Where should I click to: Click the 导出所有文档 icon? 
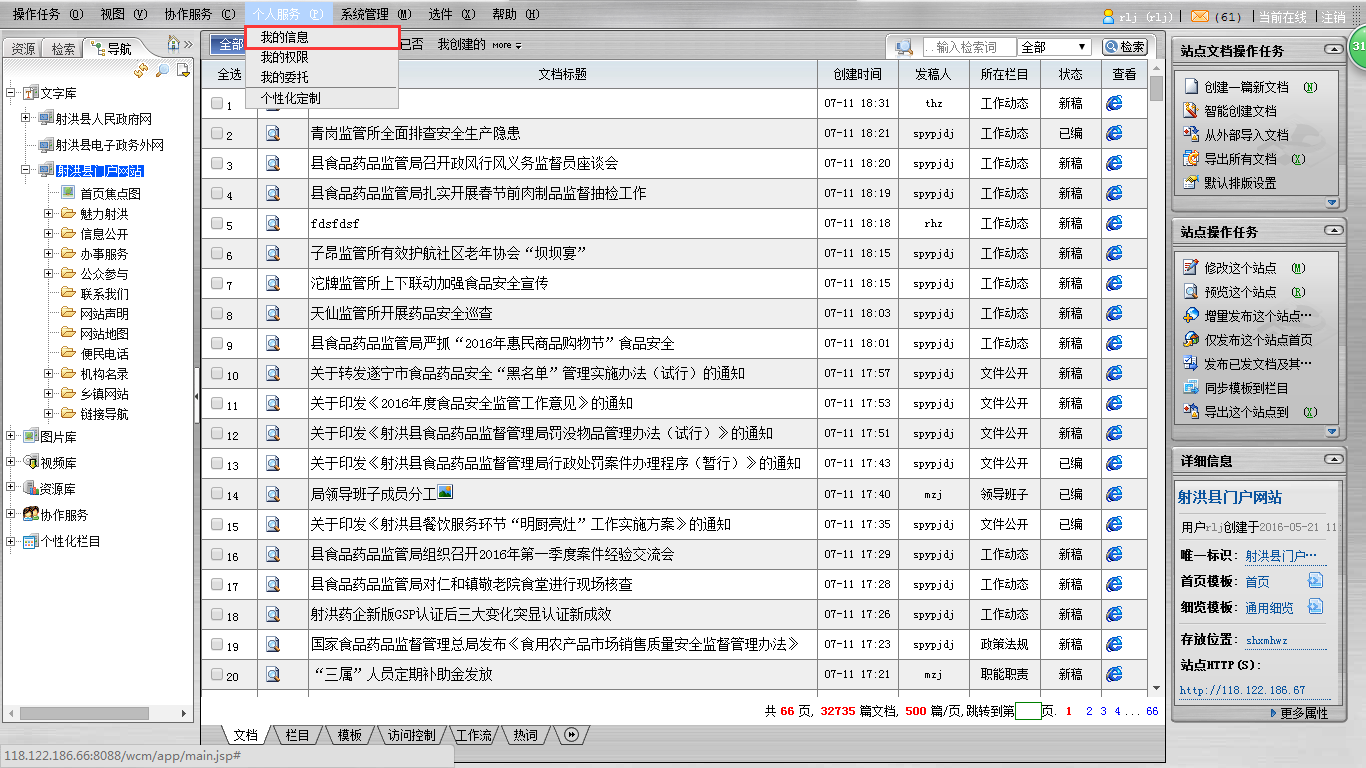pos(1190,159)
